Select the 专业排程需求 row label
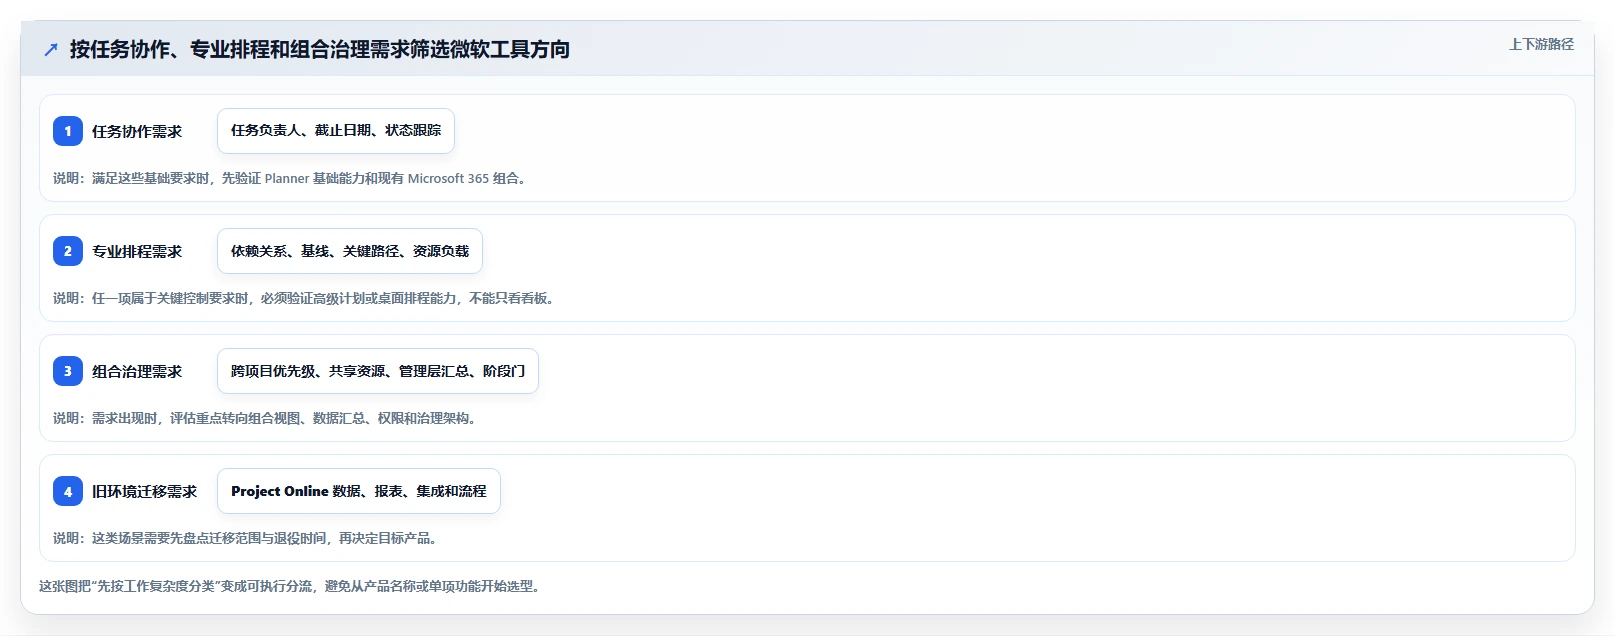The image size is (1615, 636). point(137,251)
